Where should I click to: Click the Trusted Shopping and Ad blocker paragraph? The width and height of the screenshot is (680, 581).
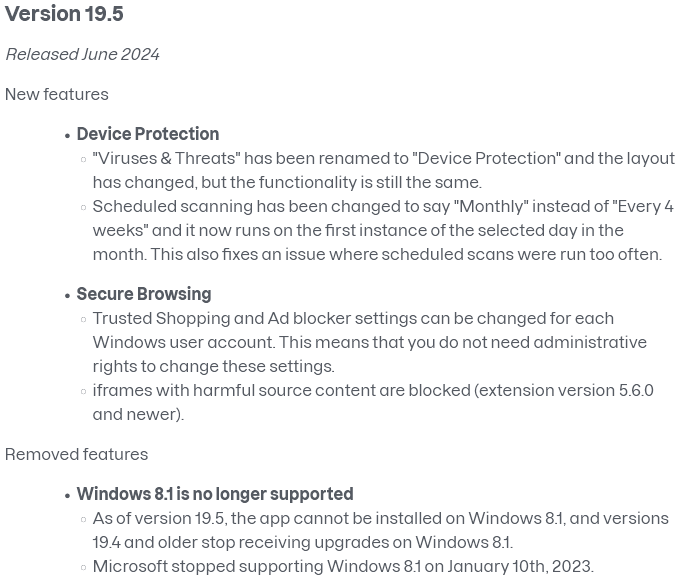pyautogui.click(x=369, y=342)
